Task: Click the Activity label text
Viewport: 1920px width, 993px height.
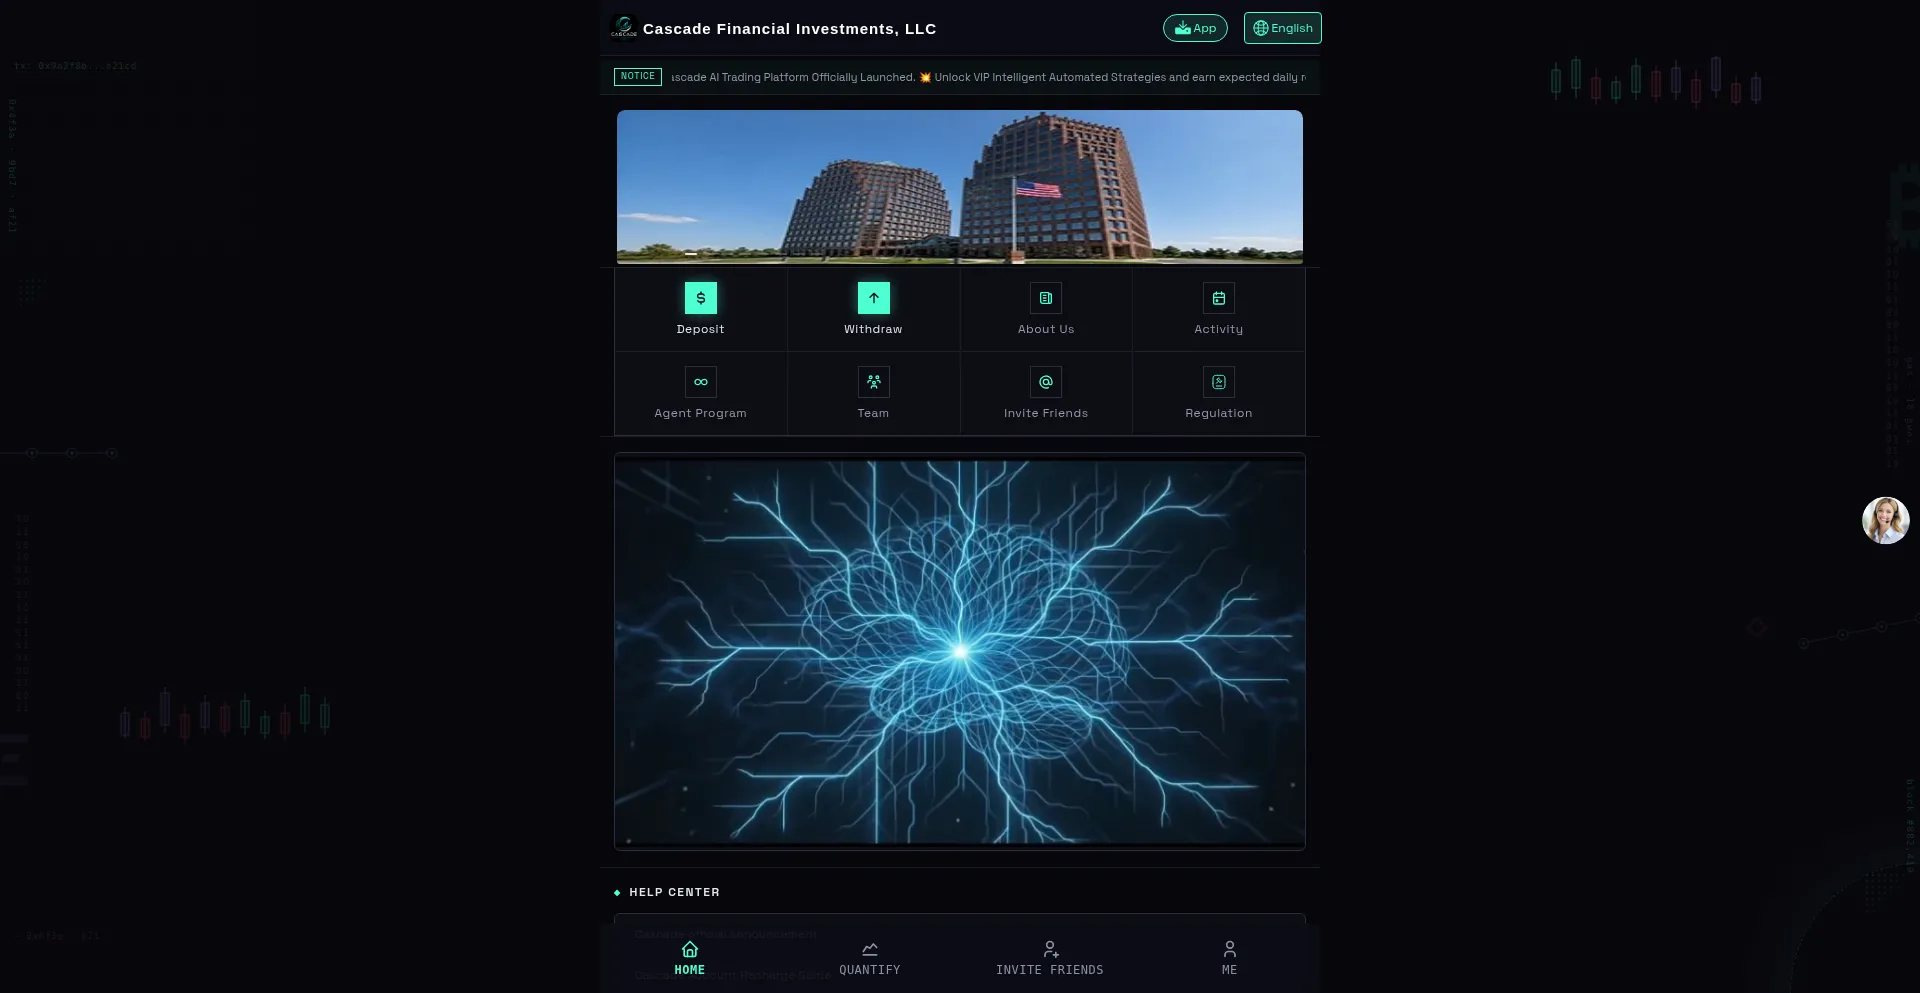Action: (x=1218, y=329)
